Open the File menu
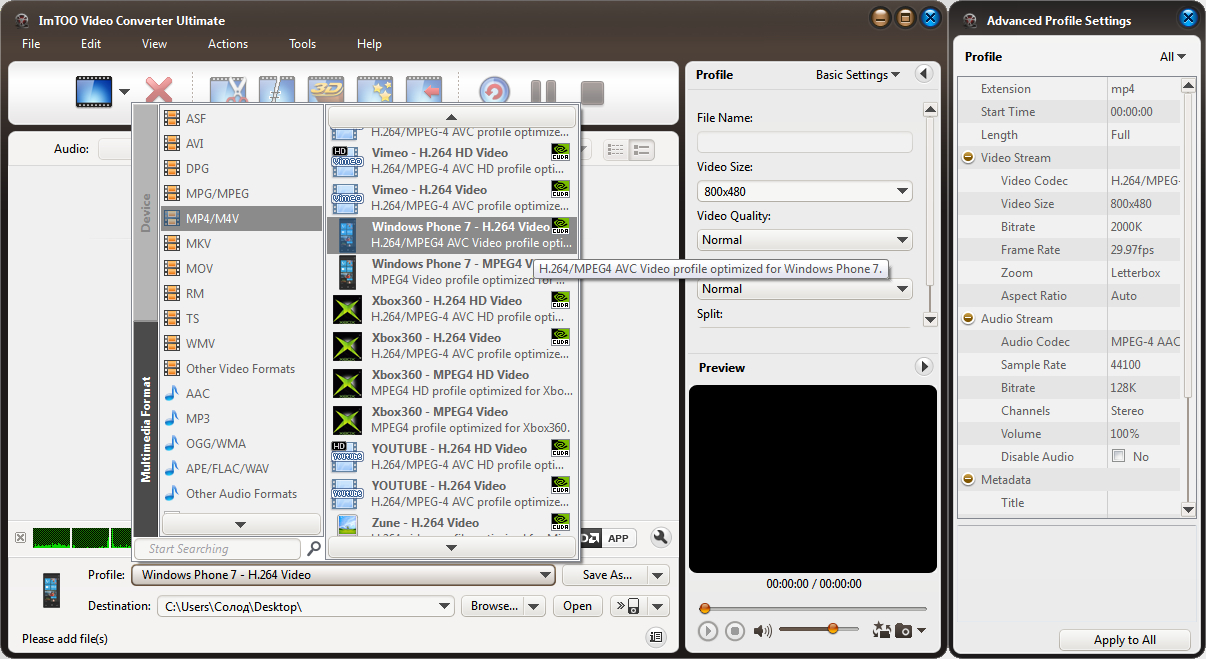1206x659 pixels. point(31,44)
